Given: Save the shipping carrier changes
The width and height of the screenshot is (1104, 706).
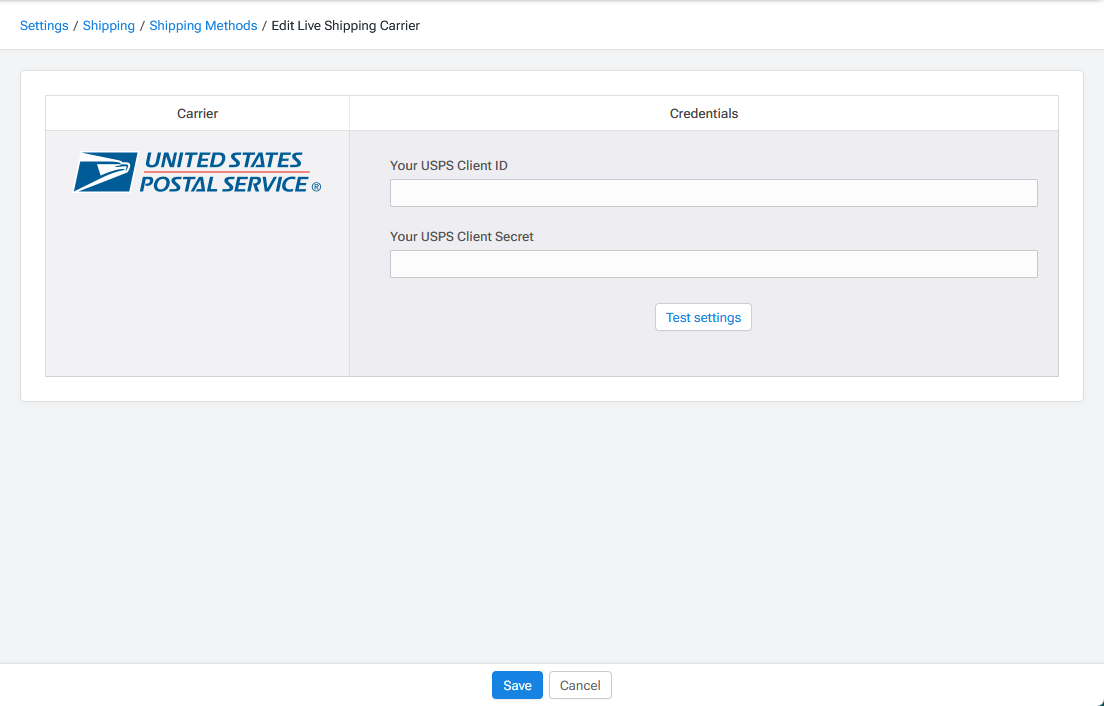Looking at the screenshot, I should click(x=517, y=685).
